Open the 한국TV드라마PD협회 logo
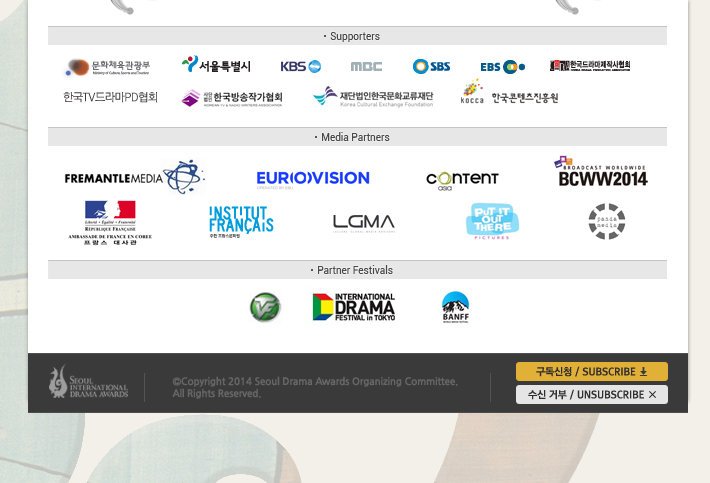 click(x=110, y=97)
